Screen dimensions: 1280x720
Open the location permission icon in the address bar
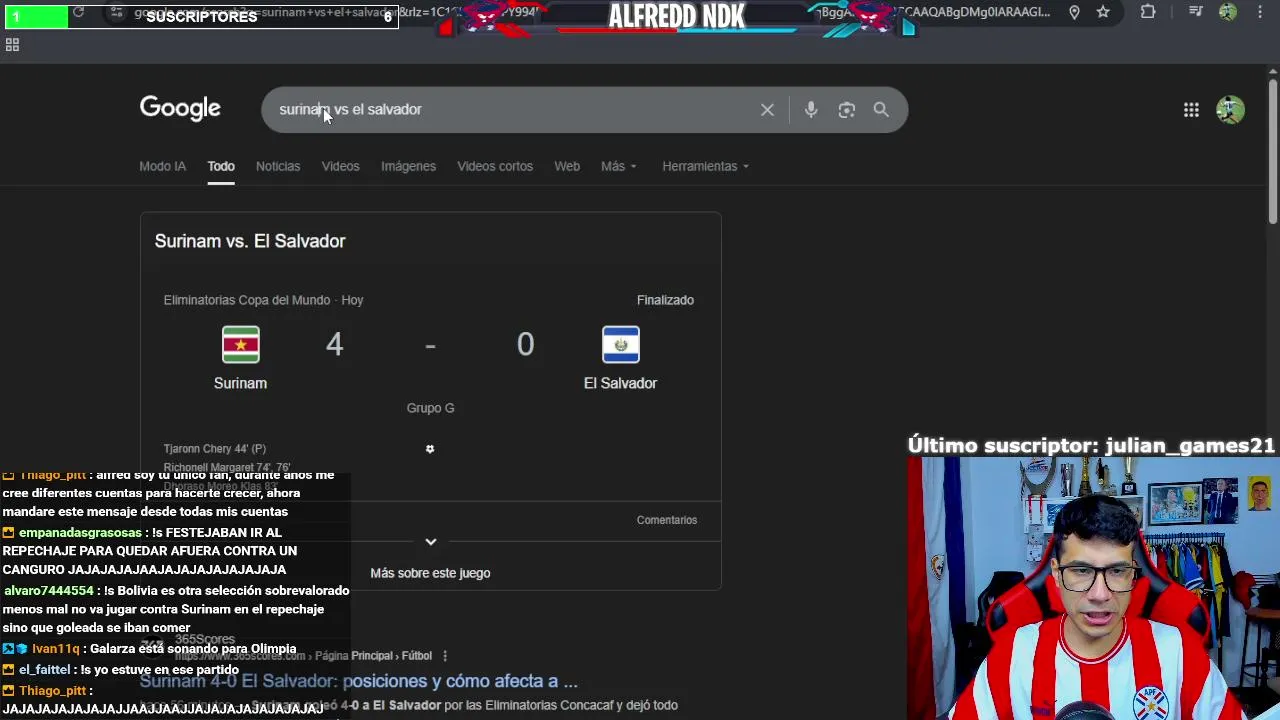pos(1074,12)
